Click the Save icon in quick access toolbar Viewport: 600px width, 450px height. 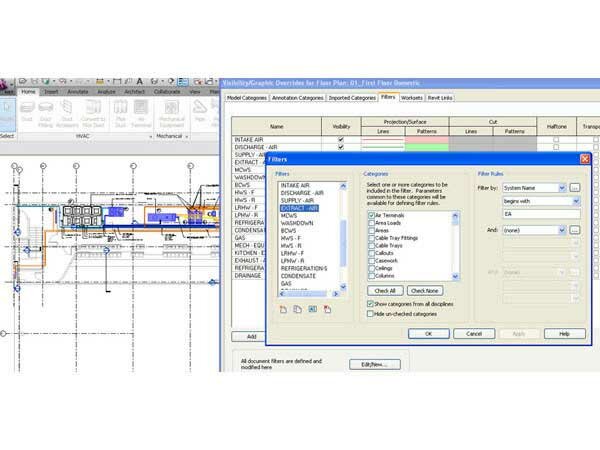coord(34,81)
